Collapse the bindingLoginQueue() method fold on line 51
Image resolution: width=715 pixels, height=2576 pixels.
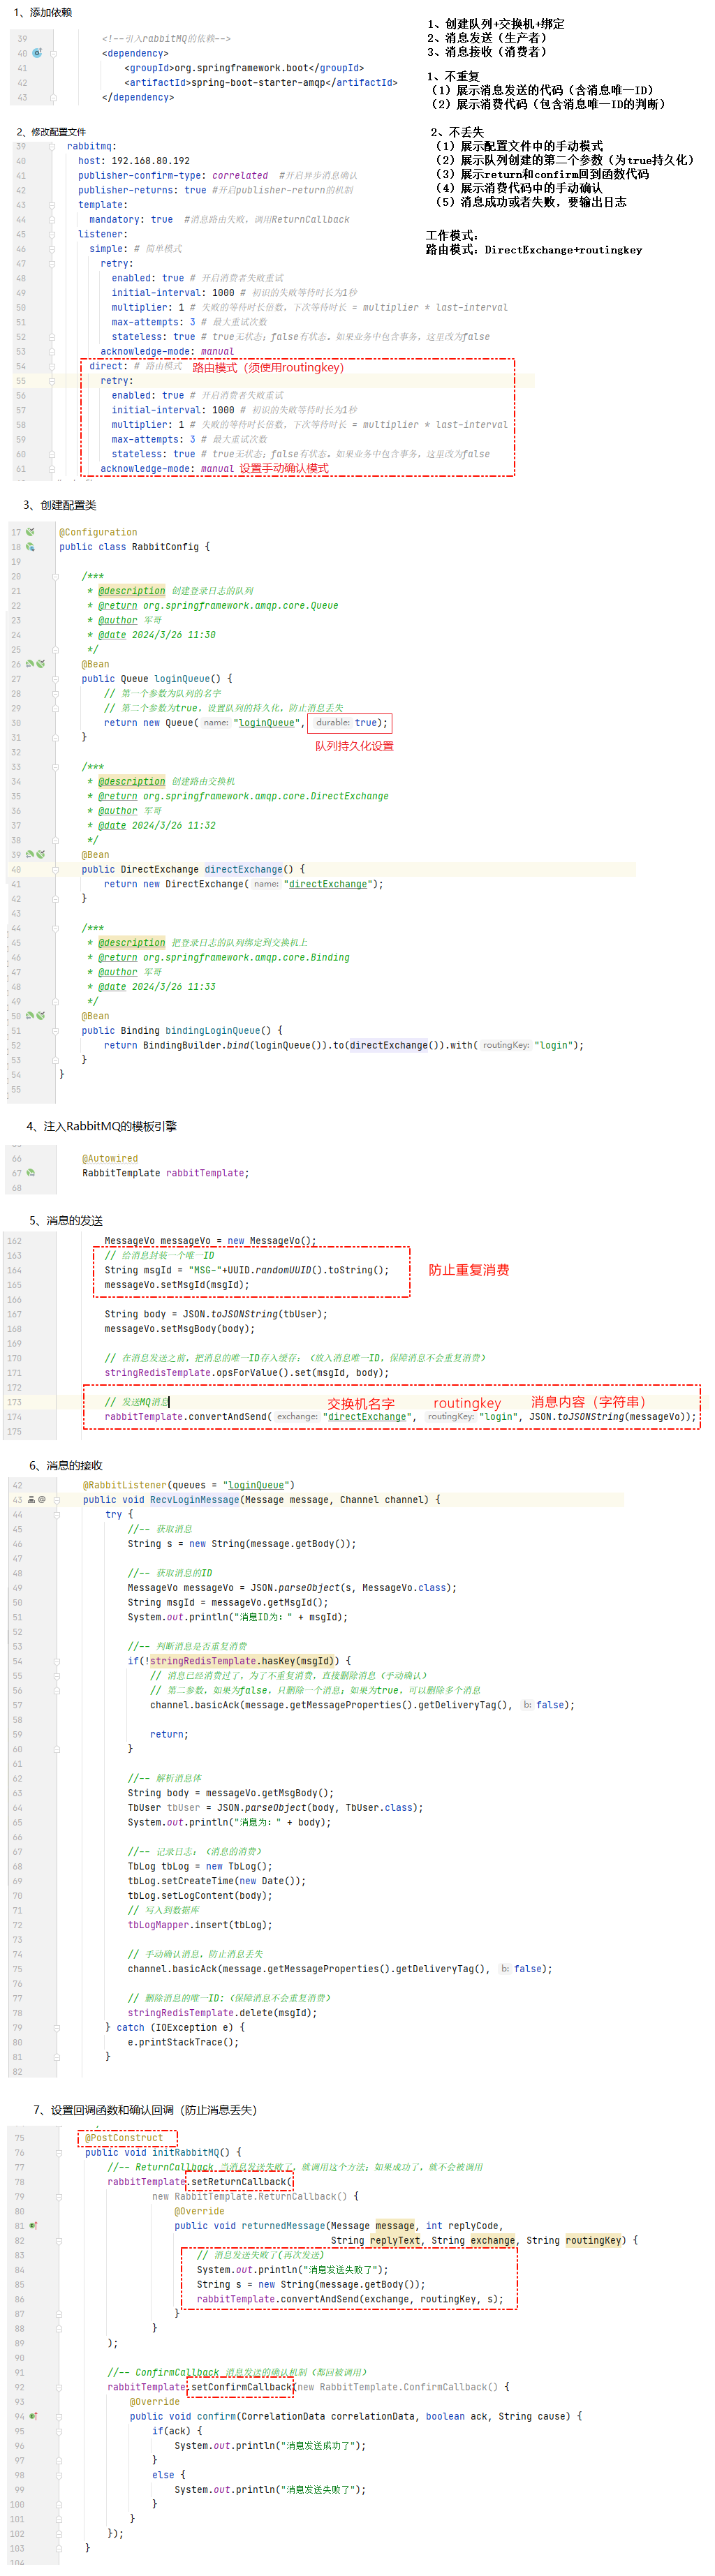[54, 1031]
